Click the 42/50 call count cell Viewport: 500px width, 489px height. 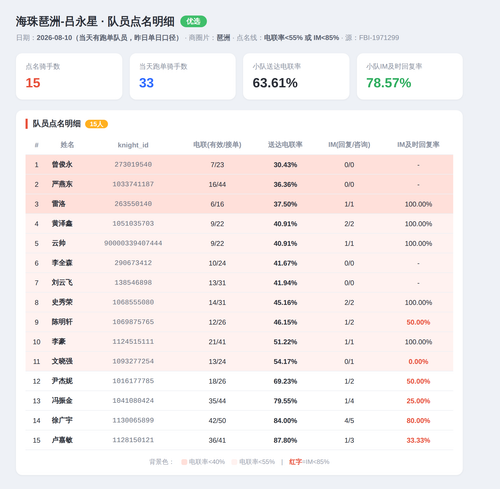click(x=217, y=420)
